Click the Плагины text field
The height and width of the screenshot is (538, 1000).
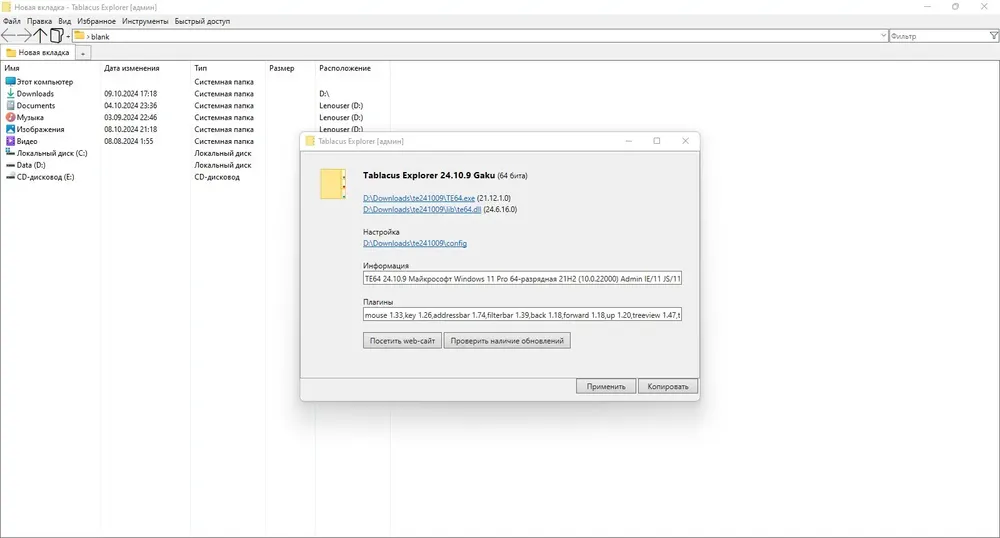coord(522,315)
